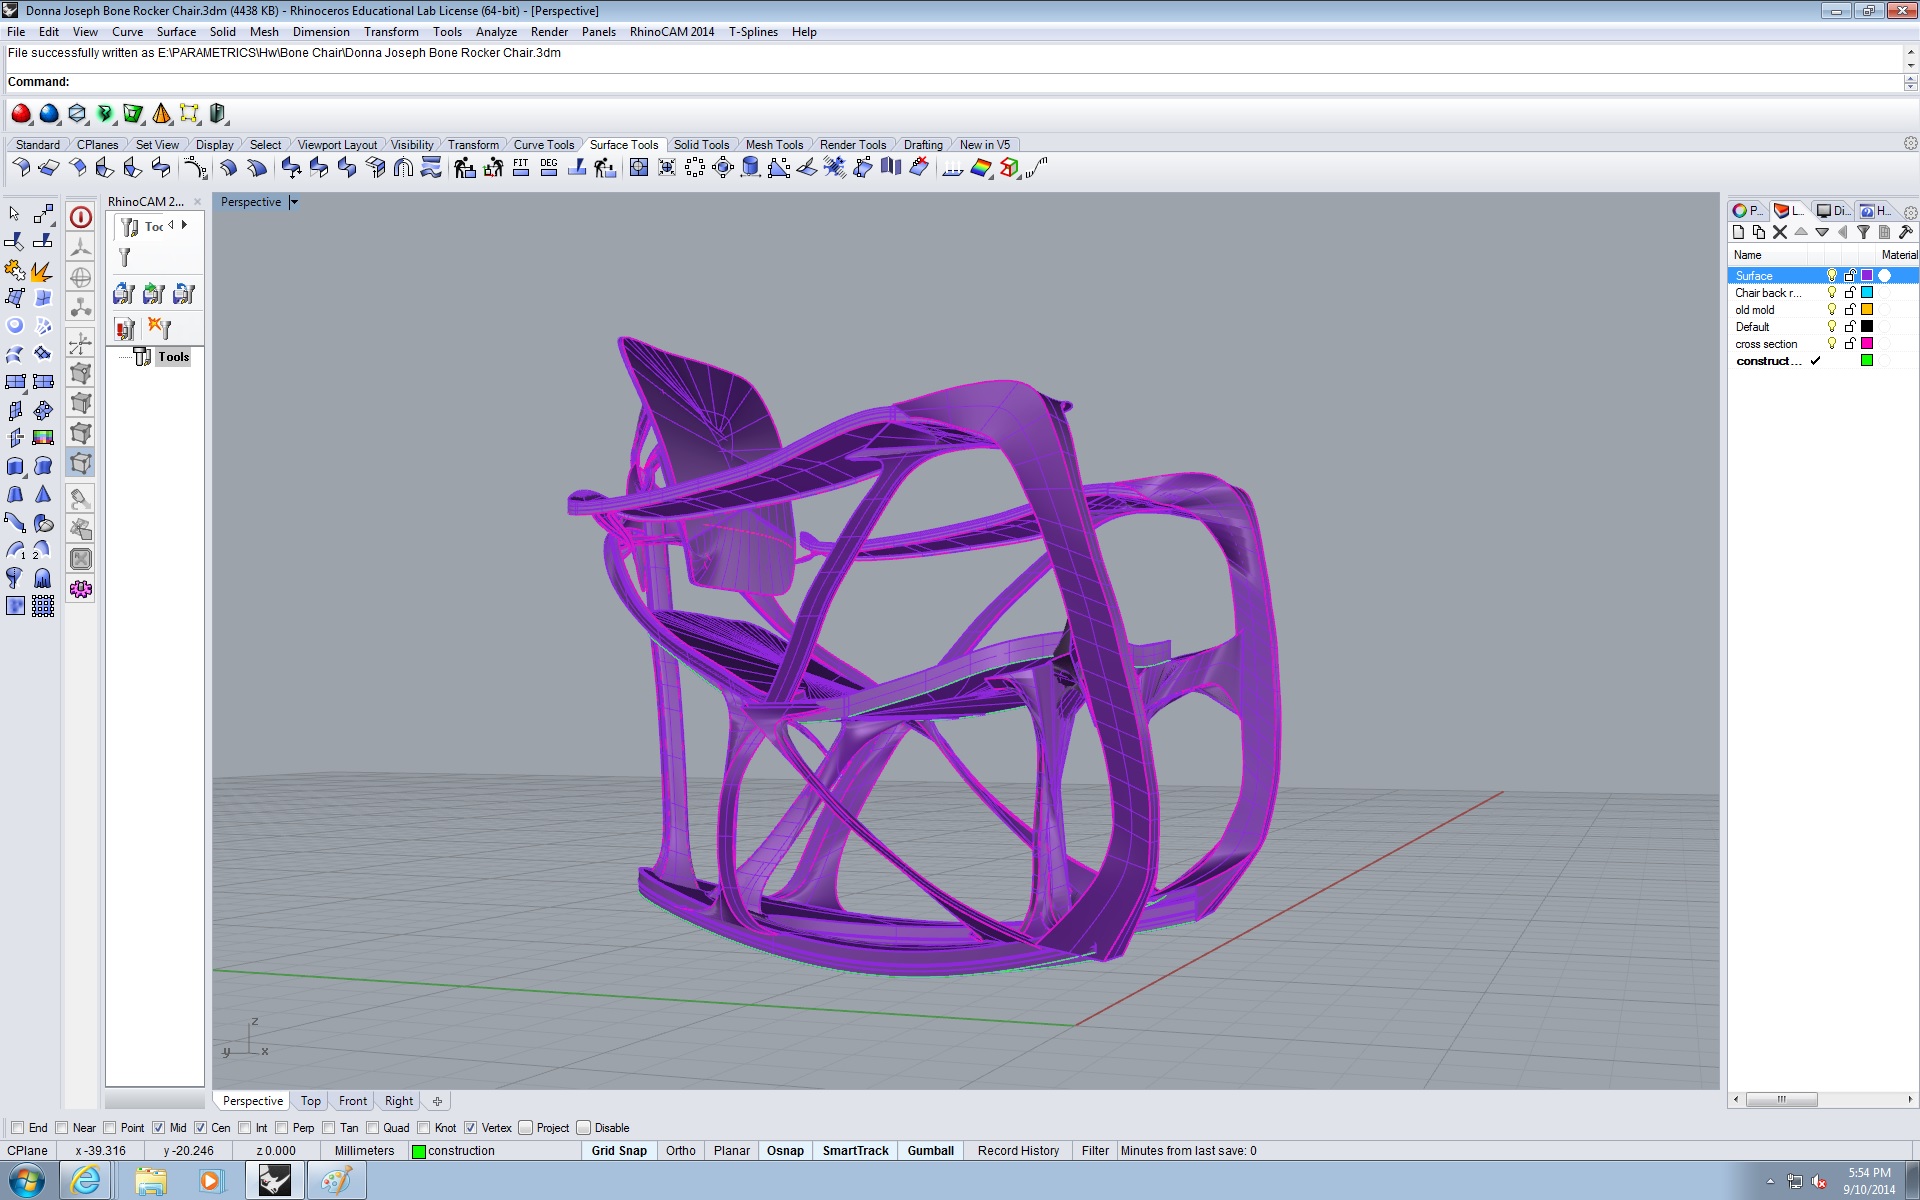
Task: Toggle visibility bulb of old mold layer
Action: (1832, 310)
